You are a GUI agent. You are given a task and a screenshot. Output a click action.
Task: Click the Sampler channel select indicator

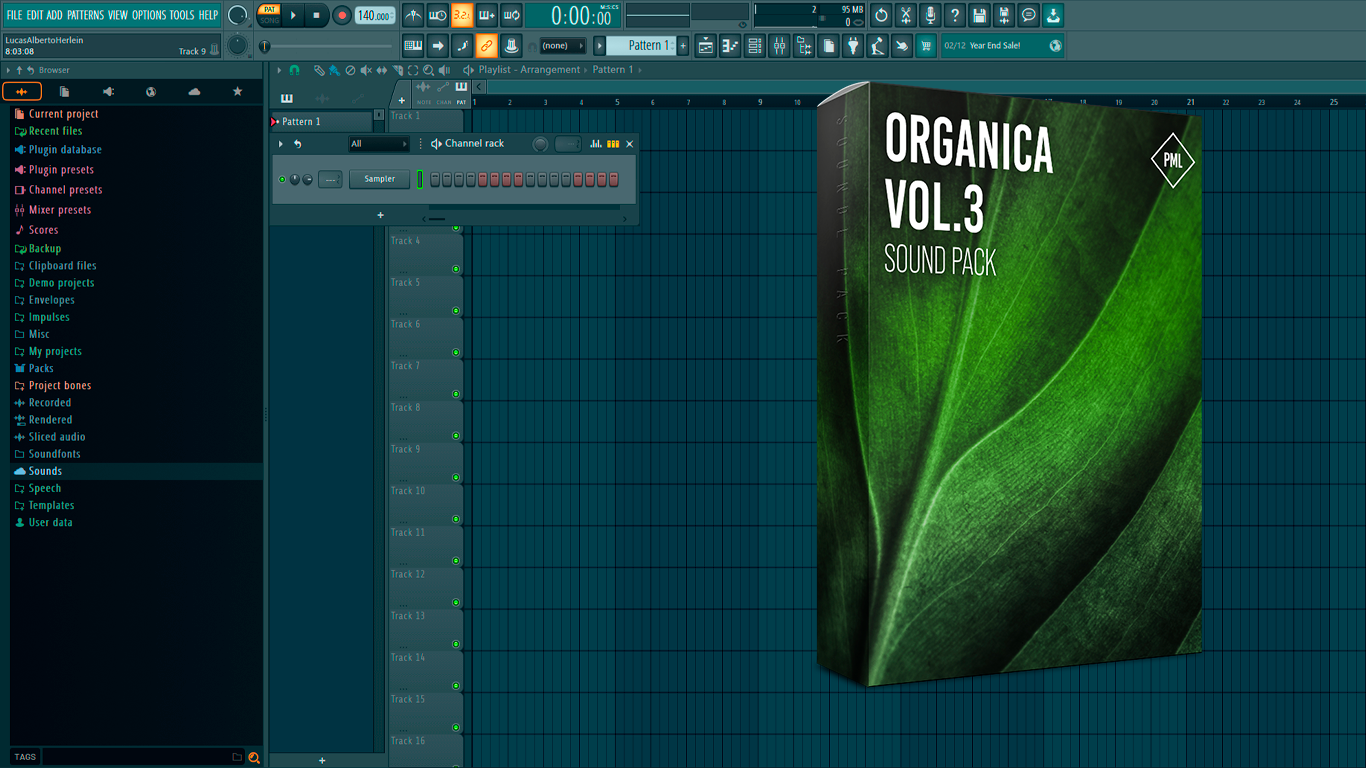(x=421, y=179)
